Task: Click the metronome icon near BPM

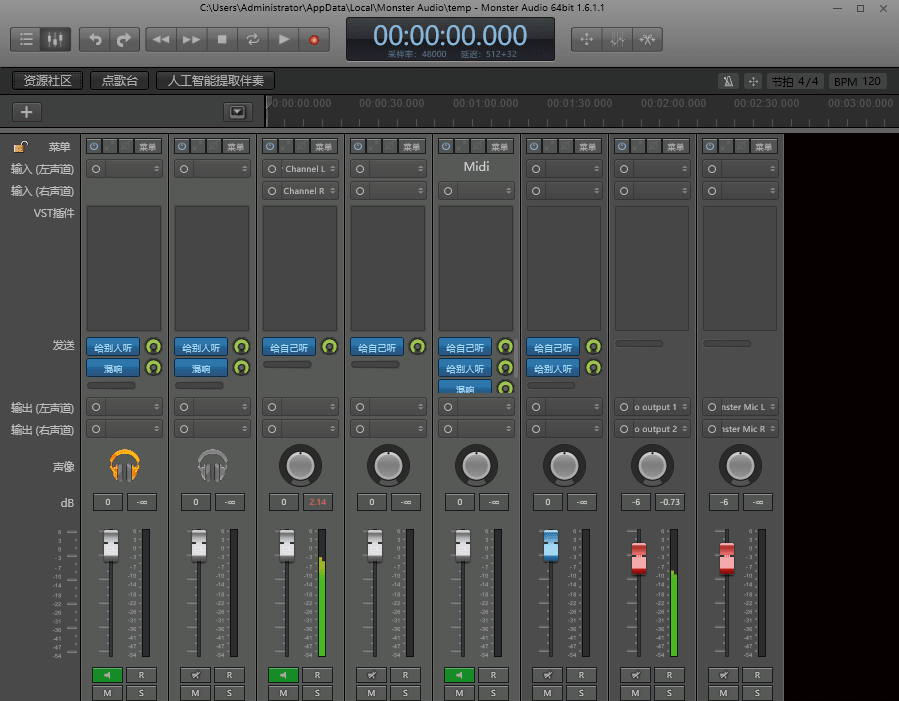Action: click(x=729, y=81)
